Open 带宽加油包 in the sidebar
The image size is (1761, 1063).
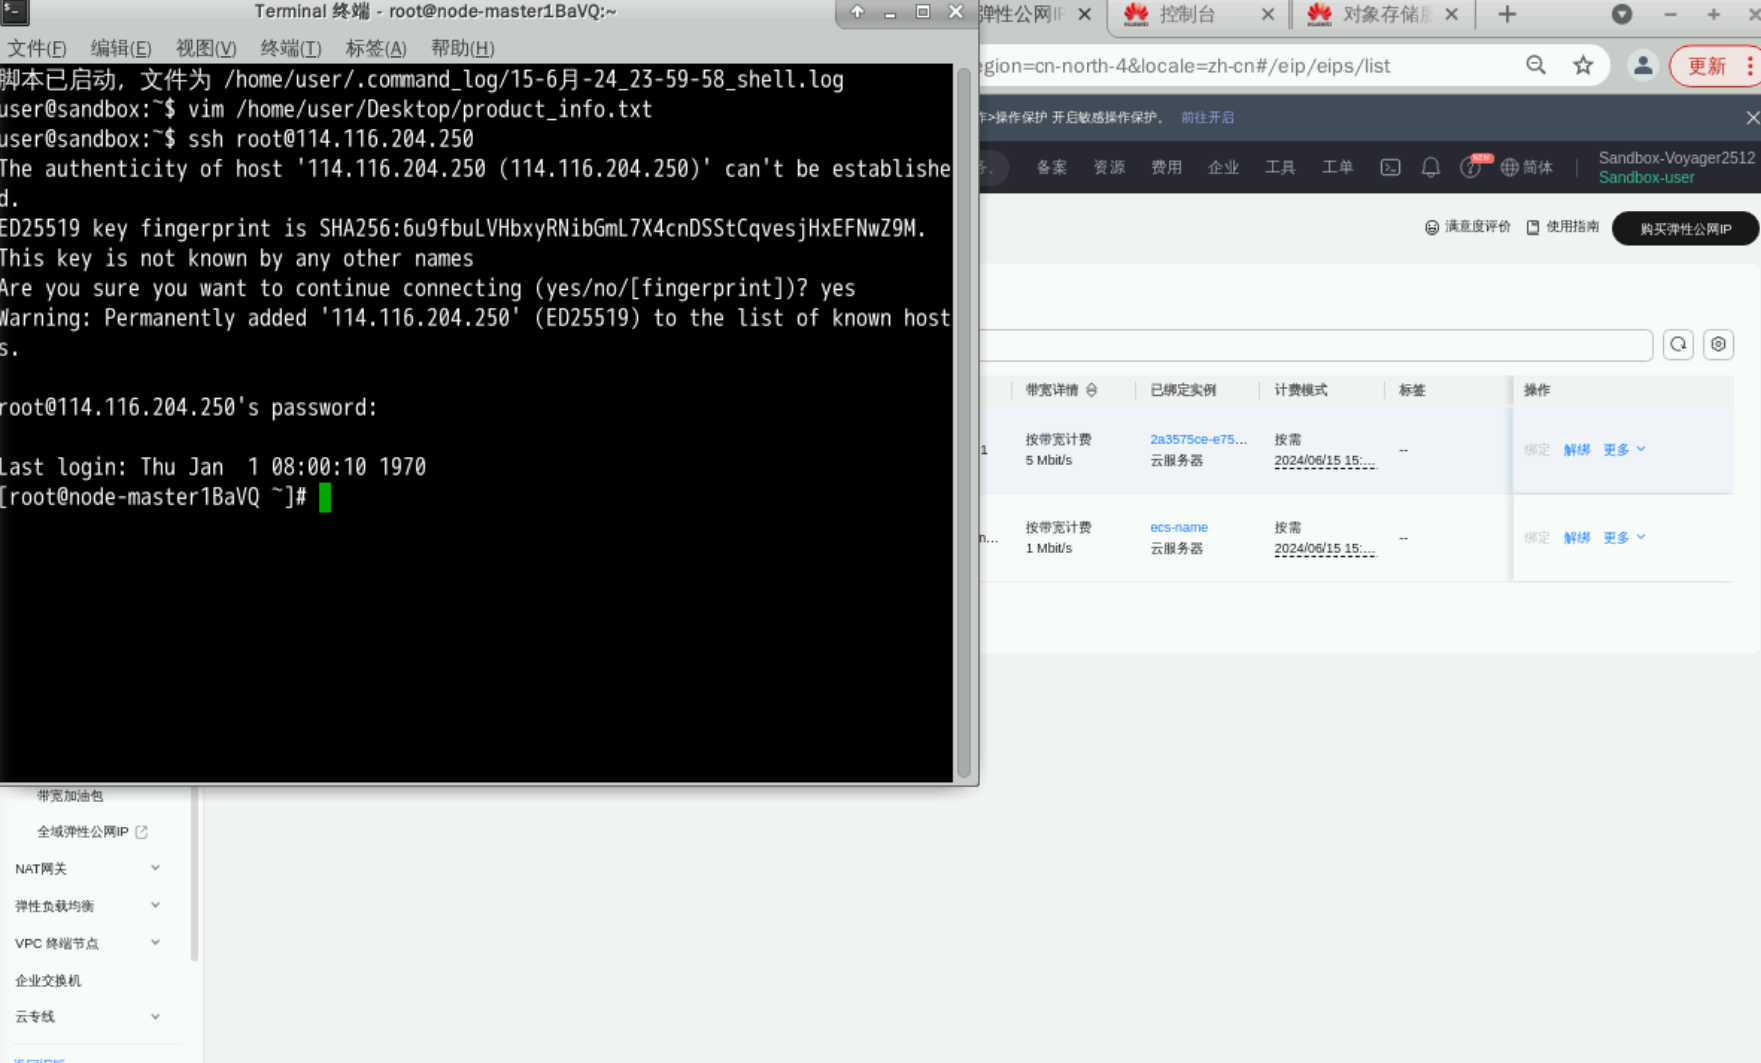click(x=70, y=796)
